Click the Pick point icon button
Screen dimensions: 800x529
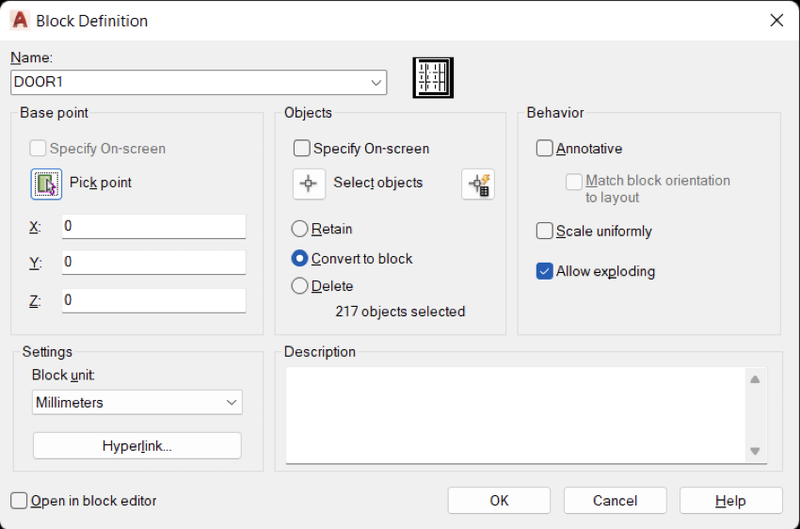(x=46, y=184)
